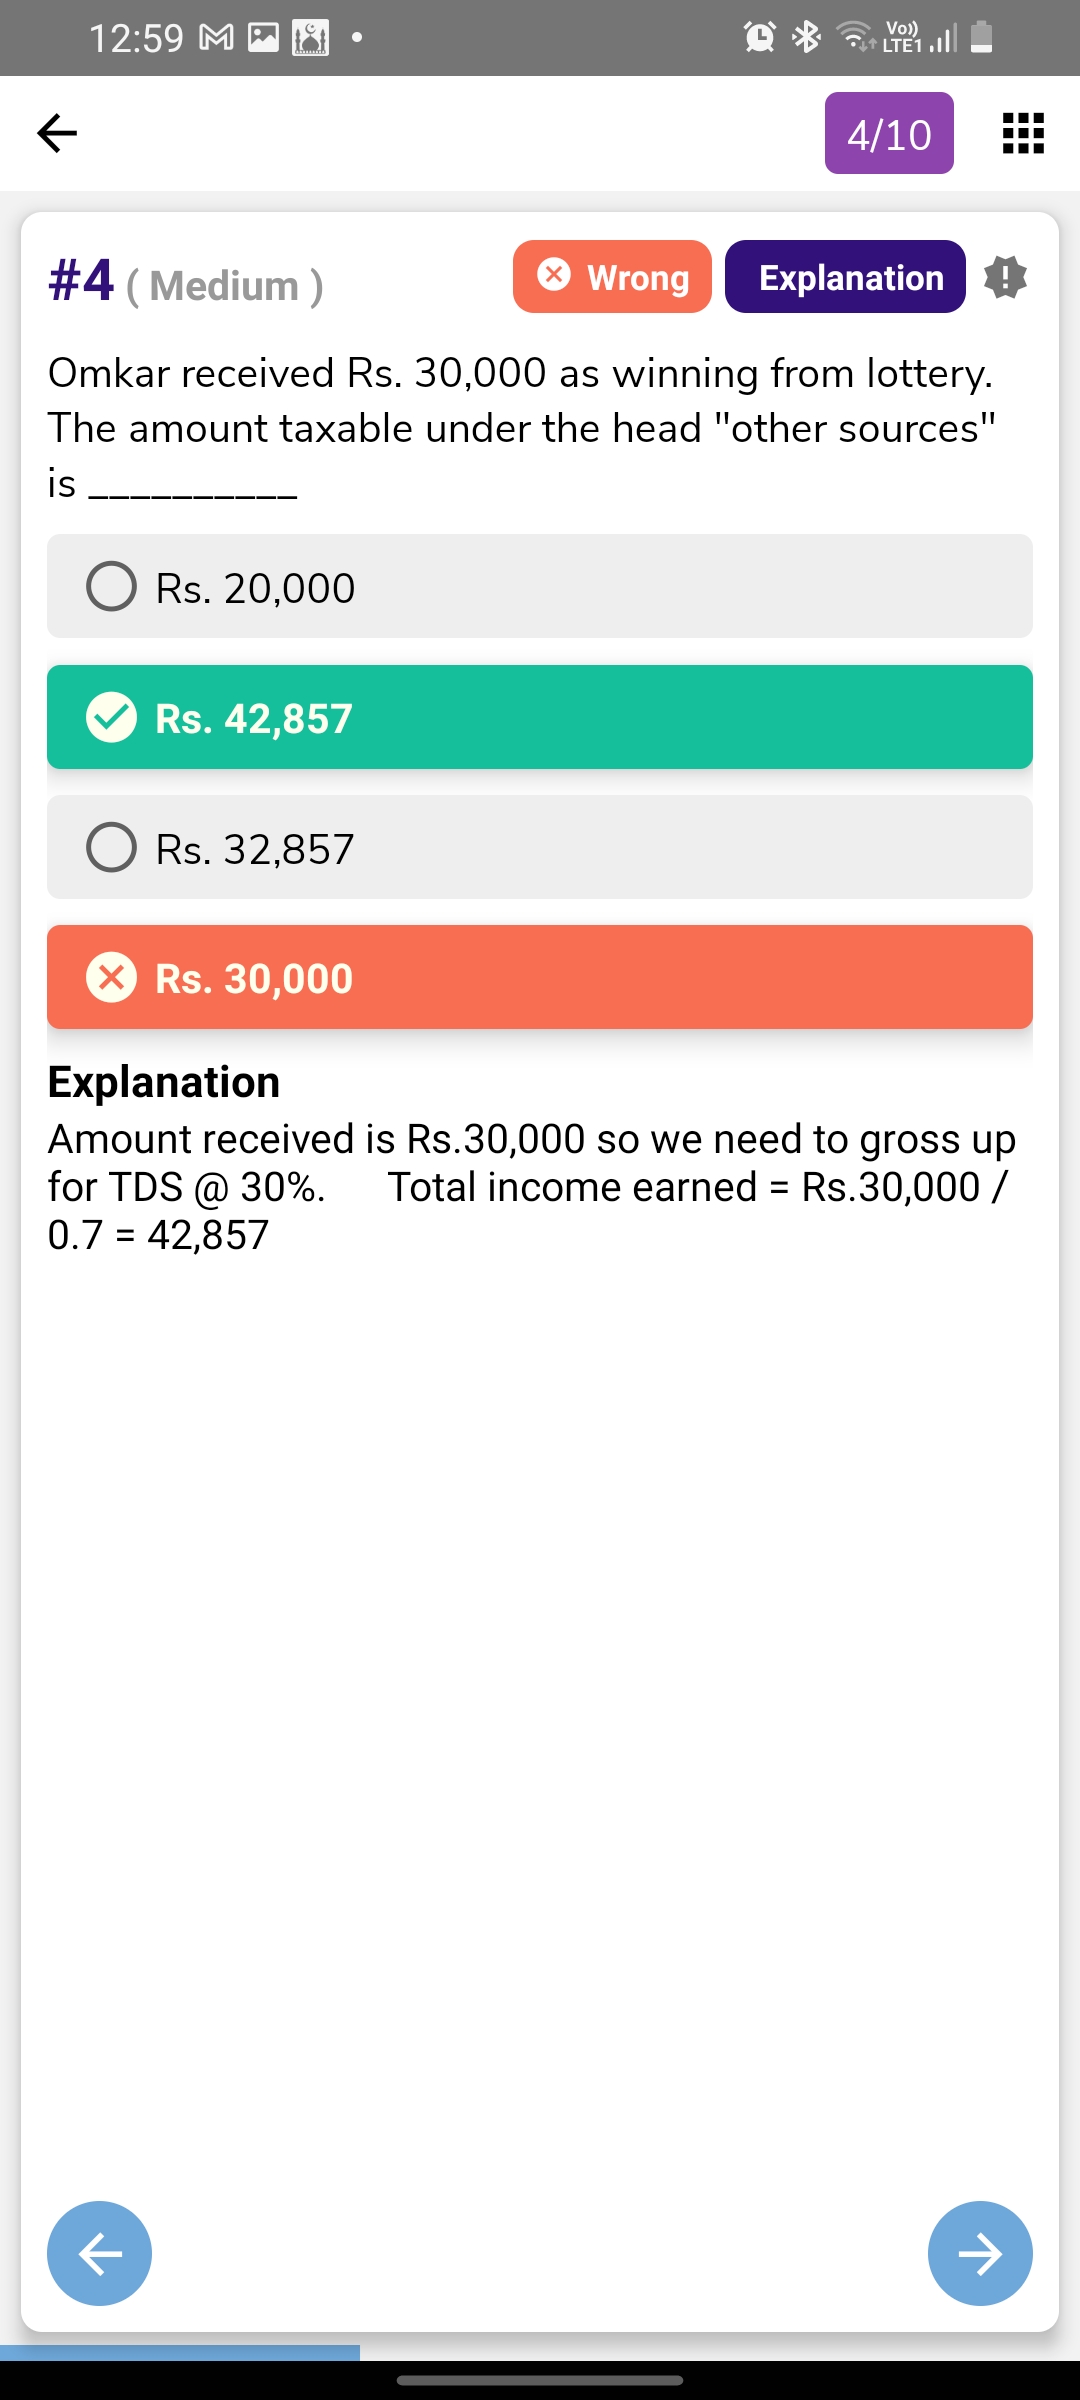Tap the blue quiz progress bar
The width and height of the screenshot is (1080, 2400).
click(180, 2352)
